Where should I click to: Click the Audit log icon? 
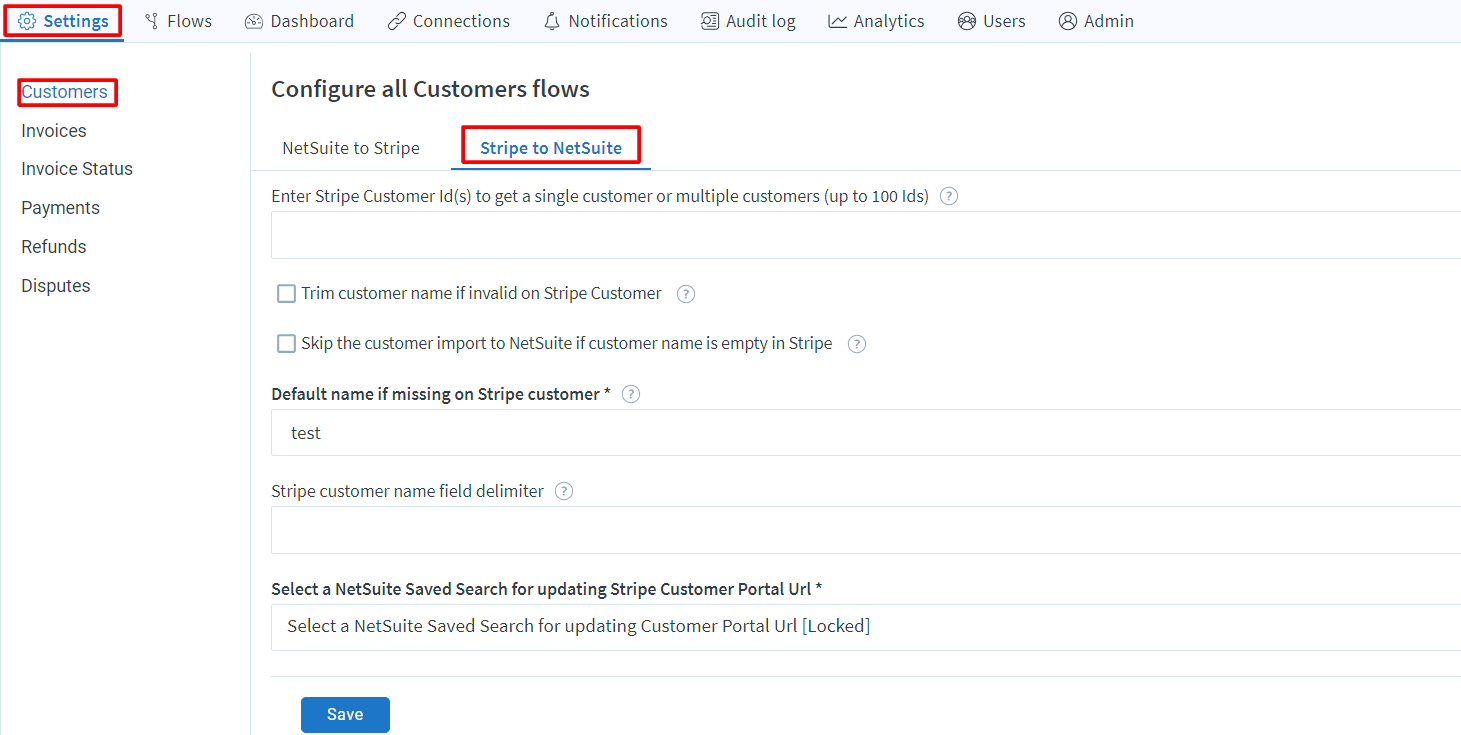[x=710, y=21]
